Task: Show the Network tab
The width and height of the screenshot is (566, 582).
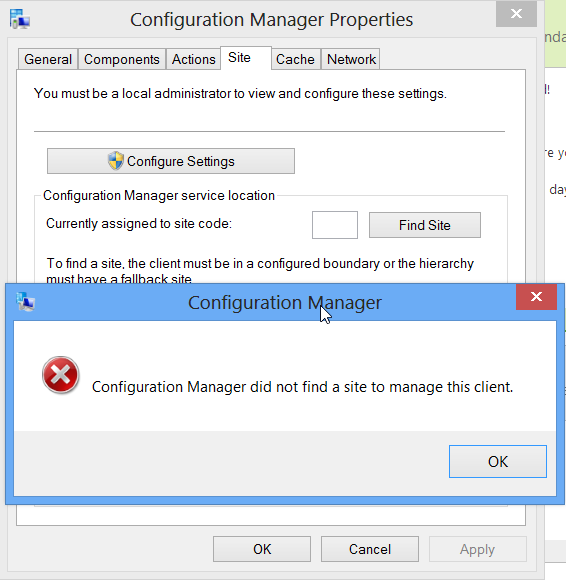Action: (x=351, y=59)
